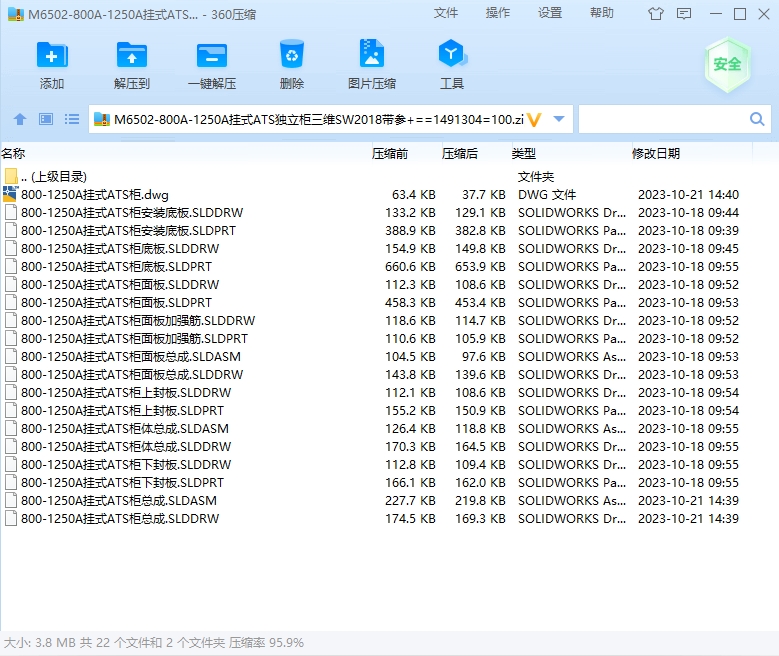The image size is (779, 656).
Task: Select 800-1250A挂式ATS柜体总成.SLDDRW
Action: click(x=126, y=447)
